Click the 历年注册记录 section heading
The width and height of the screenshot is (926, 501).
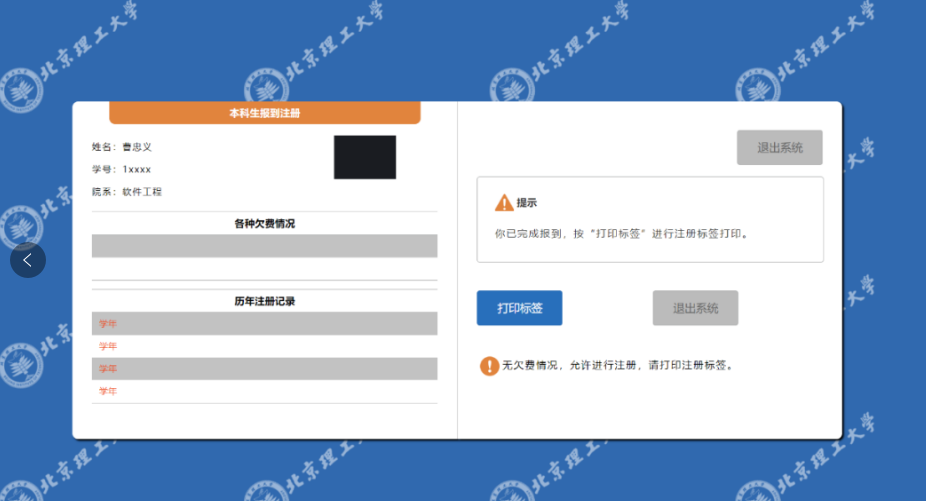point(264,301)
